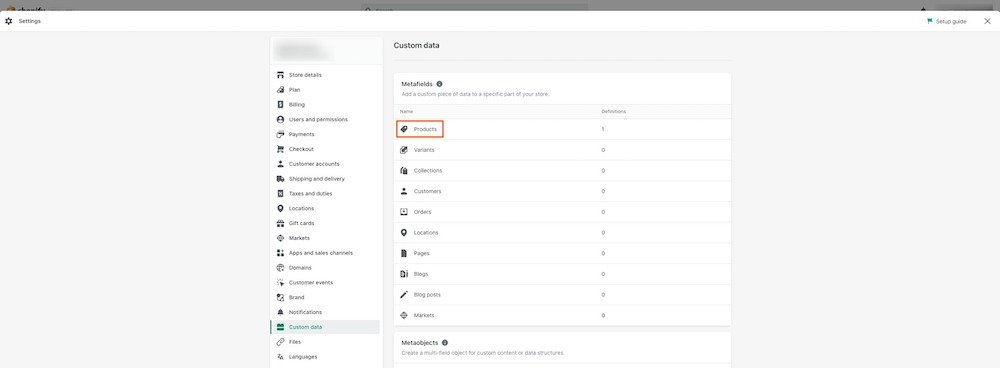Close the Settings panel
The height and width of the screenshot is (368, 1000).
click(987, 21)
